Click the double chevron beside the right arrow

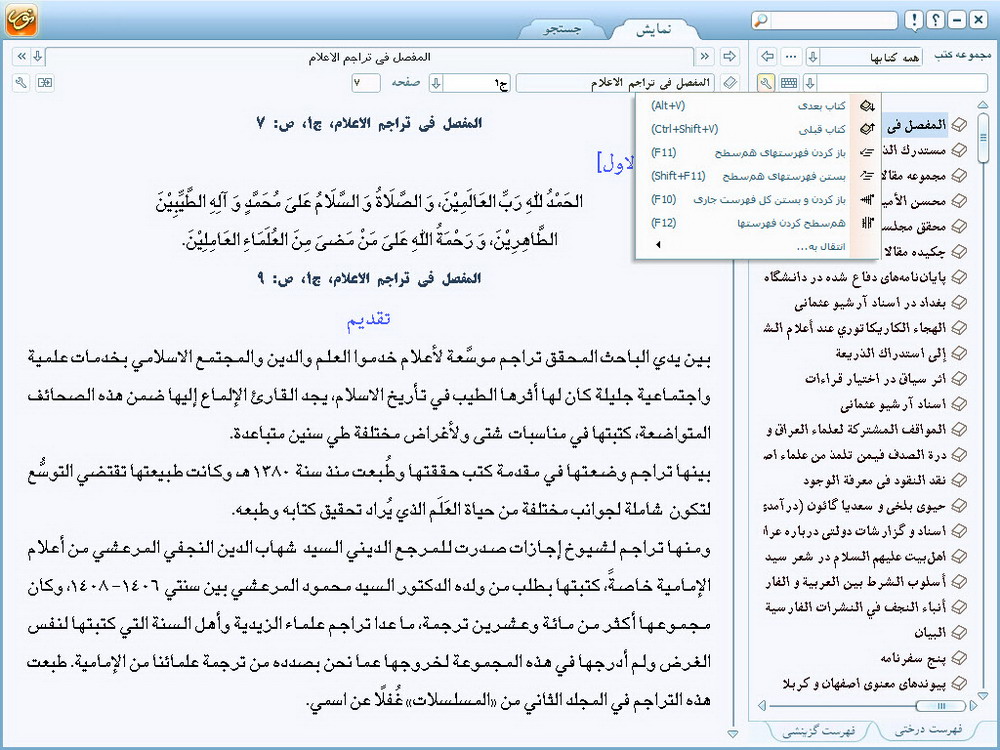705,57
